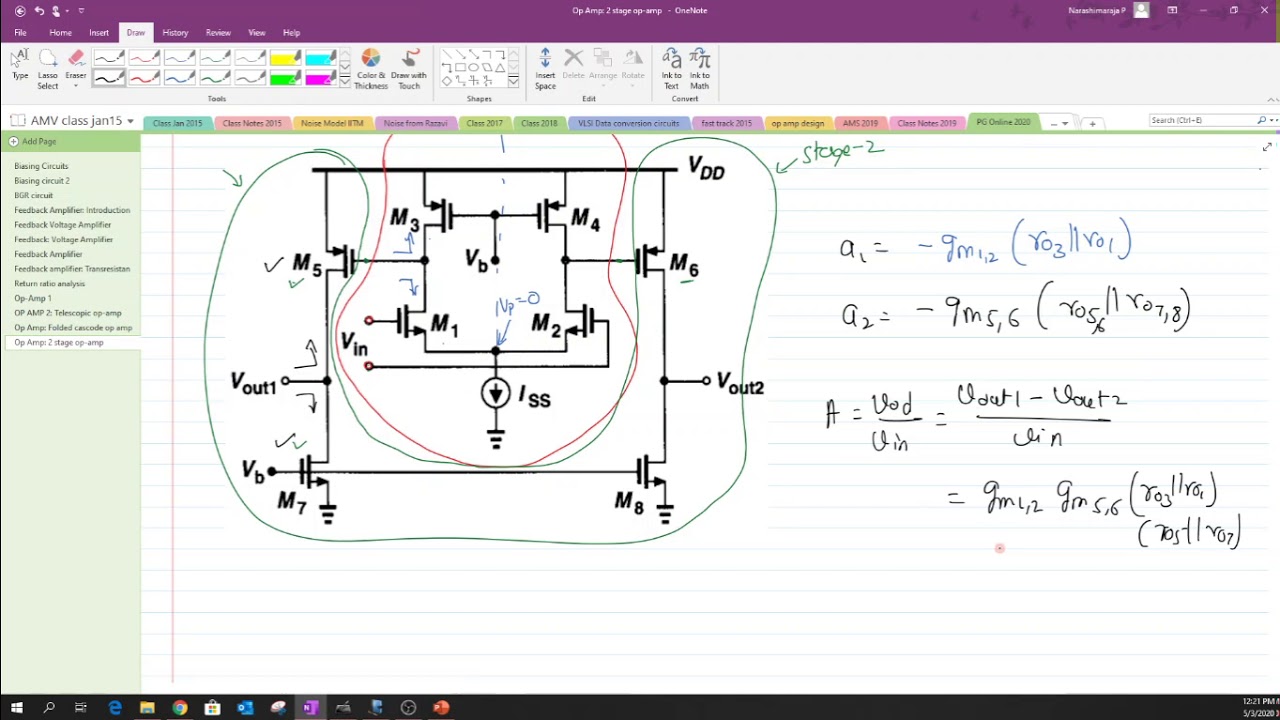
Task: Open PowerPoint from taskbar
Action: coord(441,708)
